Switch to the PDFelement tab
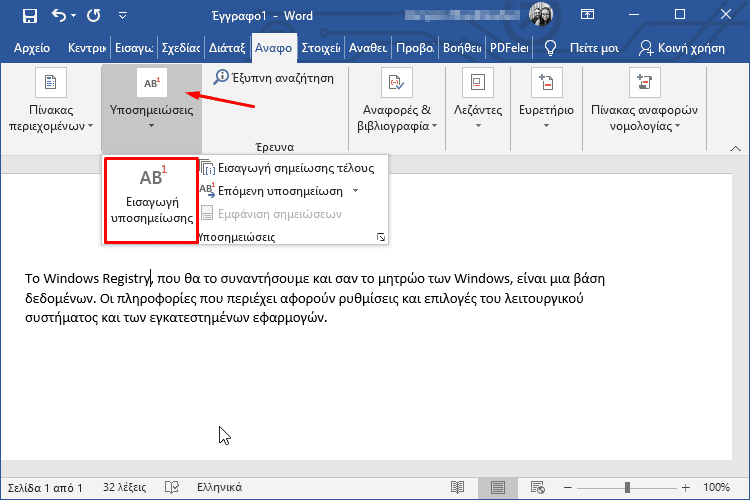750x500 pixels. [509, 48]
